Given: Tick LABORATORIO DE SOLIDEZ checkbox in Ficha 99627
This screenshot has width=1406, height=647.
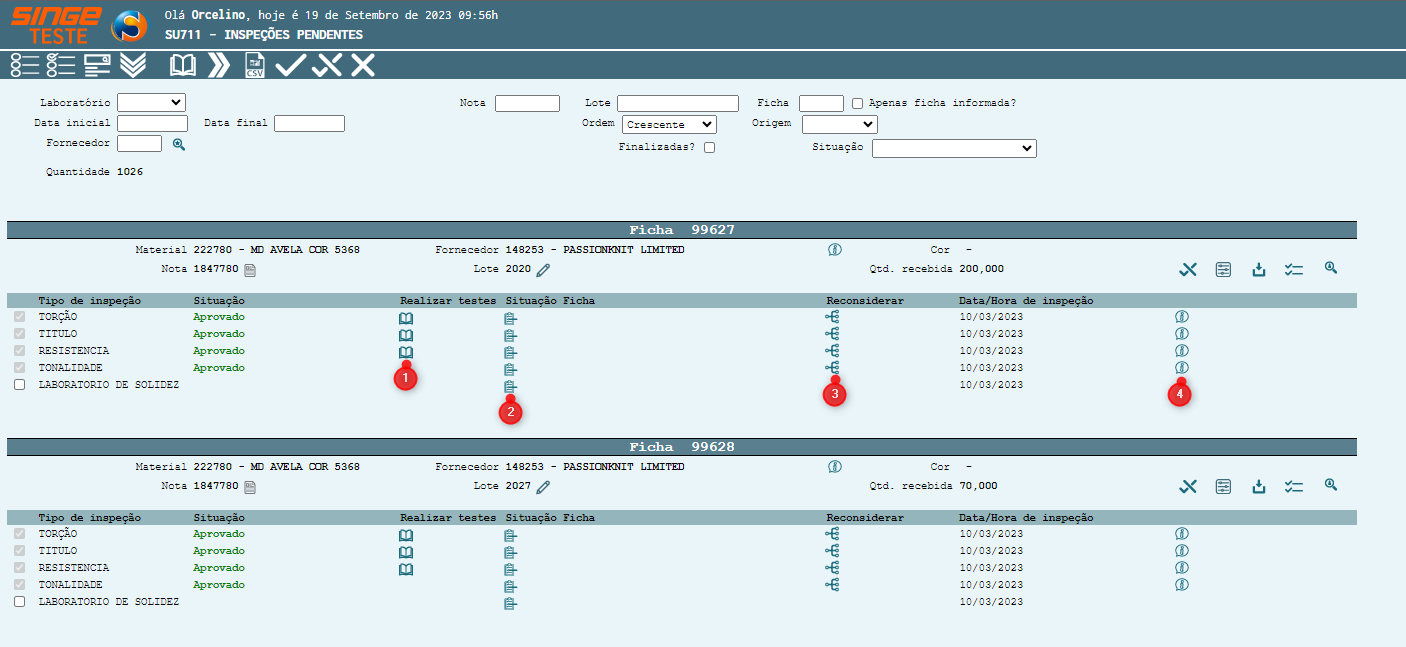Looking at the screenshot, I should 19,385.
